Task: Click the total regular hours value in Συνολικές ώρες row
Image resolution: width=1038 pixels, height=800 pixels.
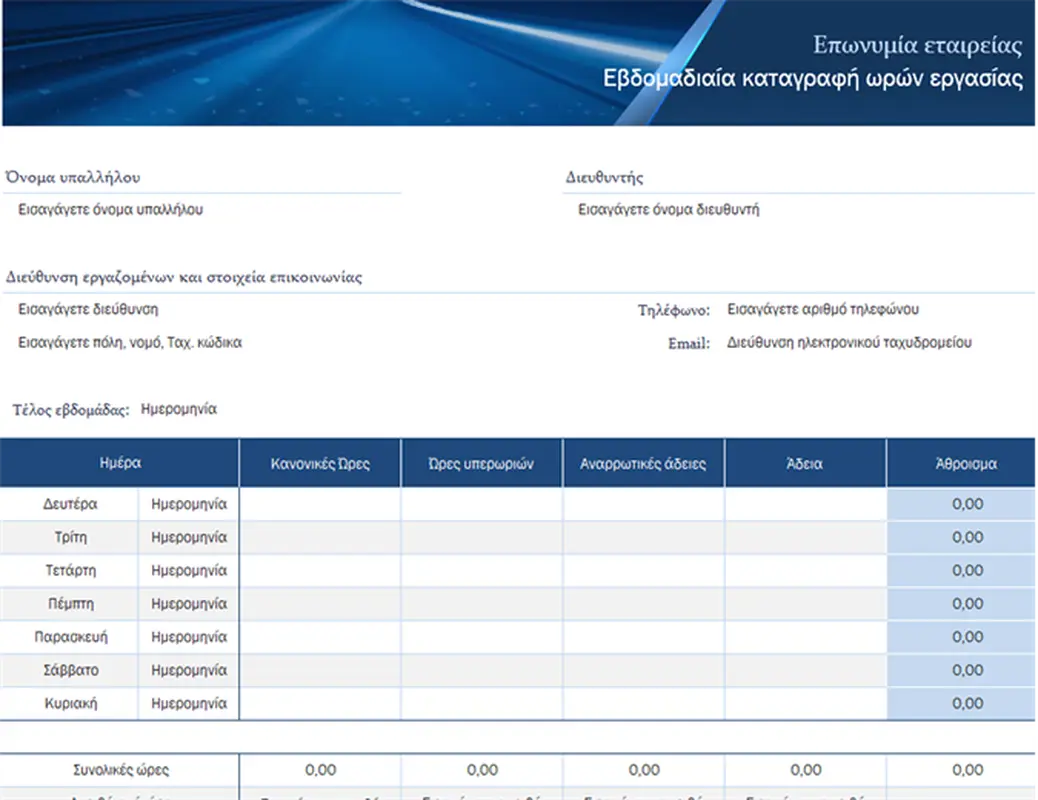Action: click(x=320, y=770)
